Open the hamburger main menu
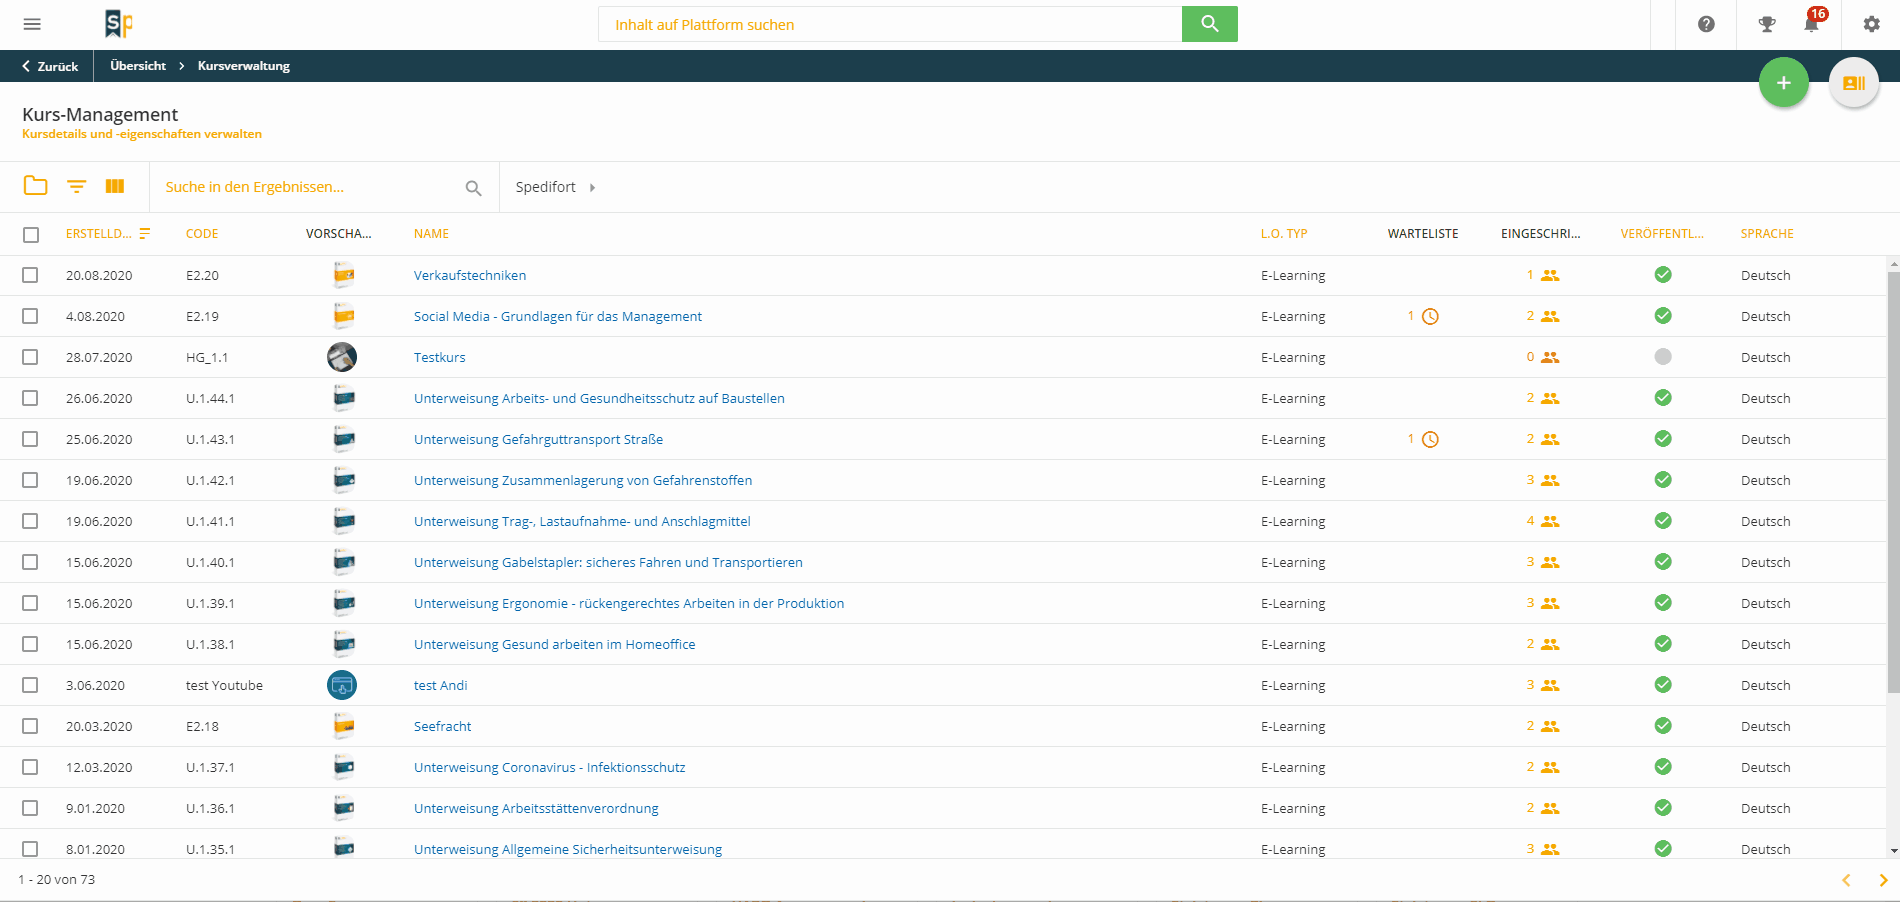This screenshot has width=1900, height=902. point(32,24)
